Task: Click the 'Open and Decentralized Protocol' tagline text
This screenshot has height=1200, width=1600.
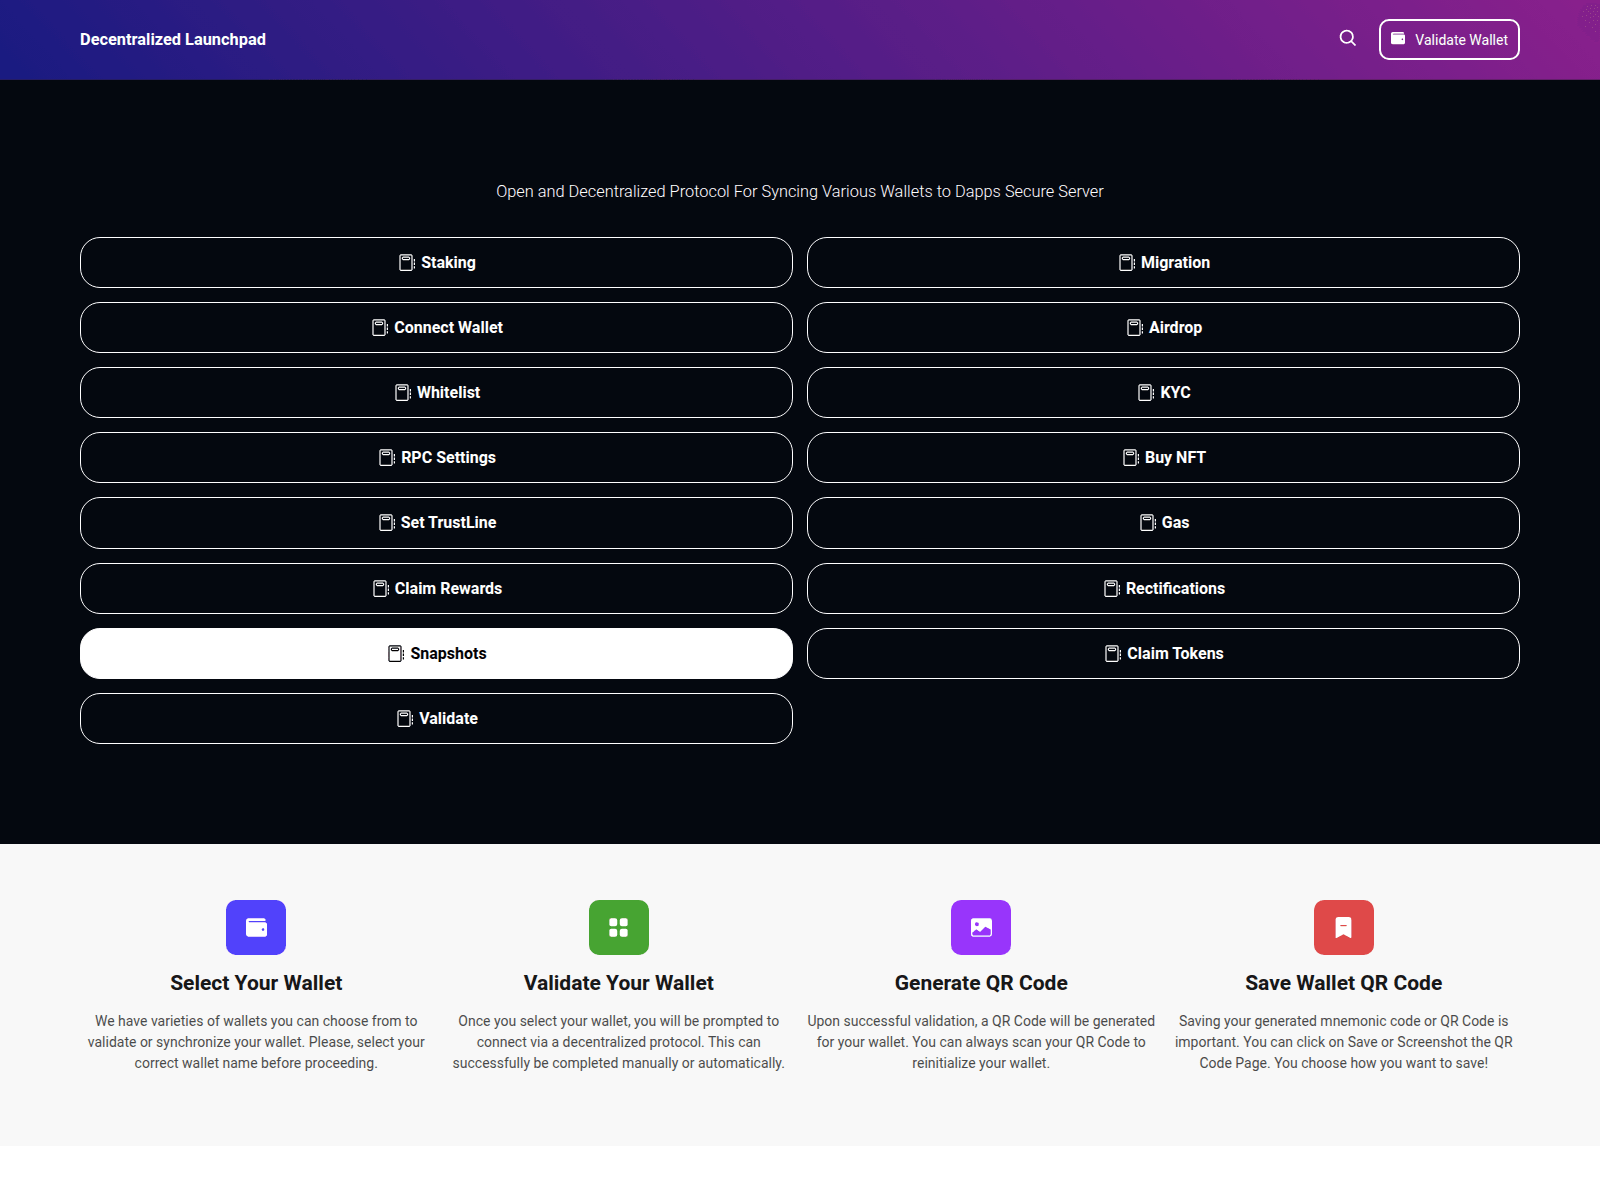Action: click(800, 191)
